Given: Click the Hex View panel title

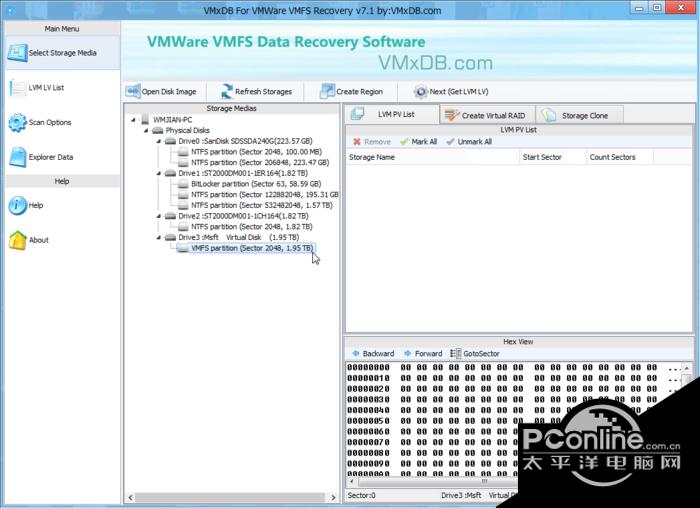Looking at the screenshot, I should (x=518, y=341).
